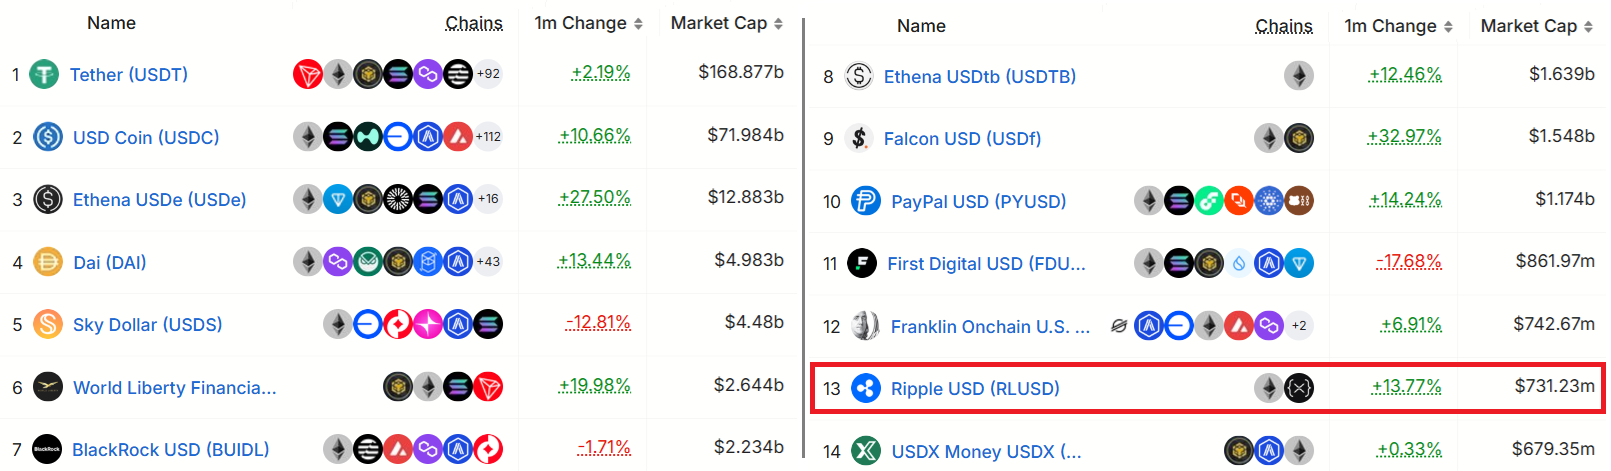This screenshot has width=1611, height=471.
Task: Click the PayPal USD (PYUSD) logo icon
Action: [x=865, y=201]
